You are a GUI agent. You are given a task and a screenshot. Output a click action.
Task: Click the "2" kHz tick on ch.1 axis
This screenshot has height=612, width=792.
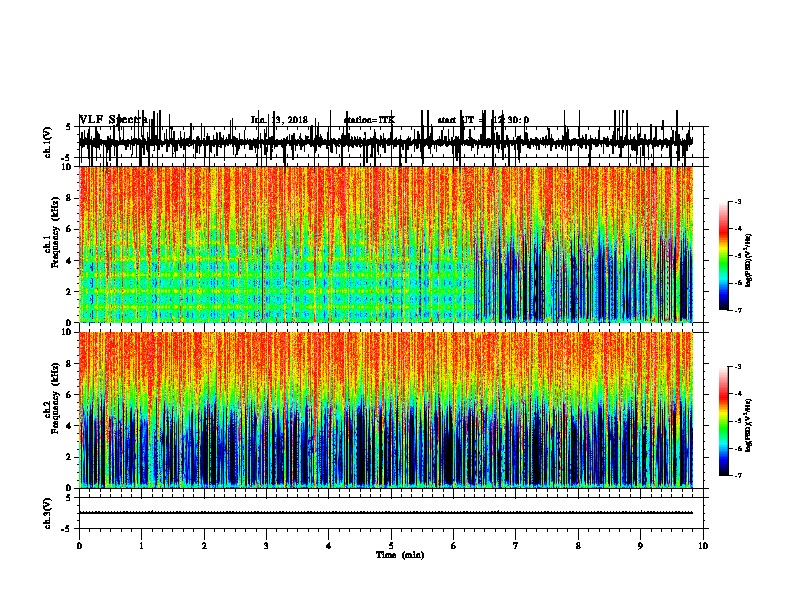pos(69,292)
